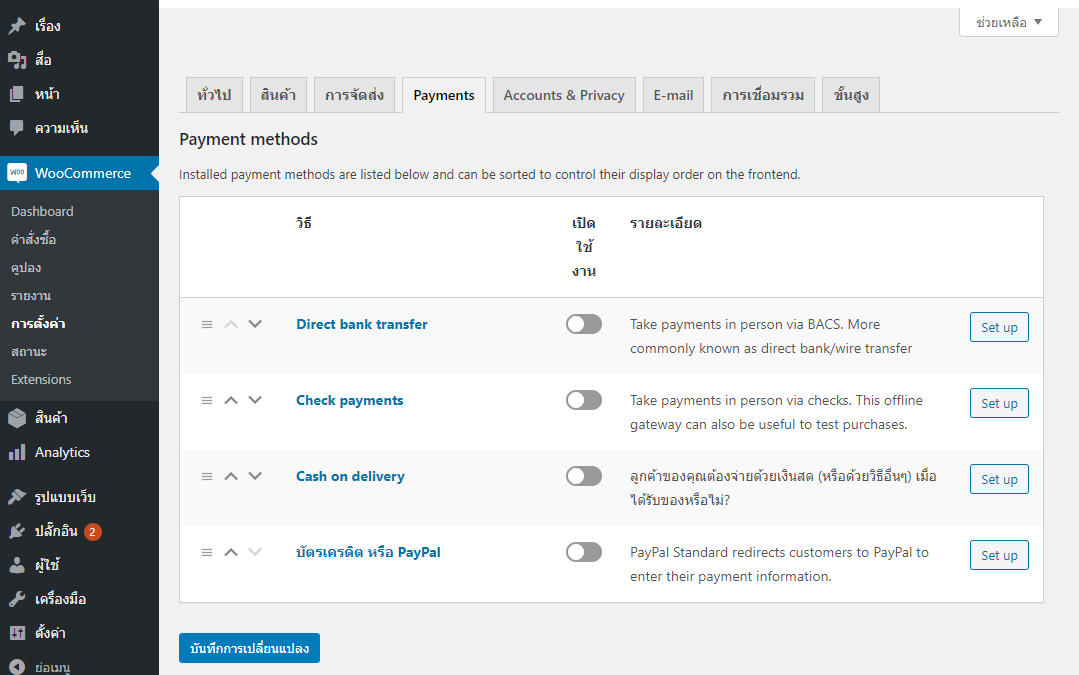Click the pages icon beside หน้า
This screenshot has height=675, width=1079.
(x=17, y=94)
